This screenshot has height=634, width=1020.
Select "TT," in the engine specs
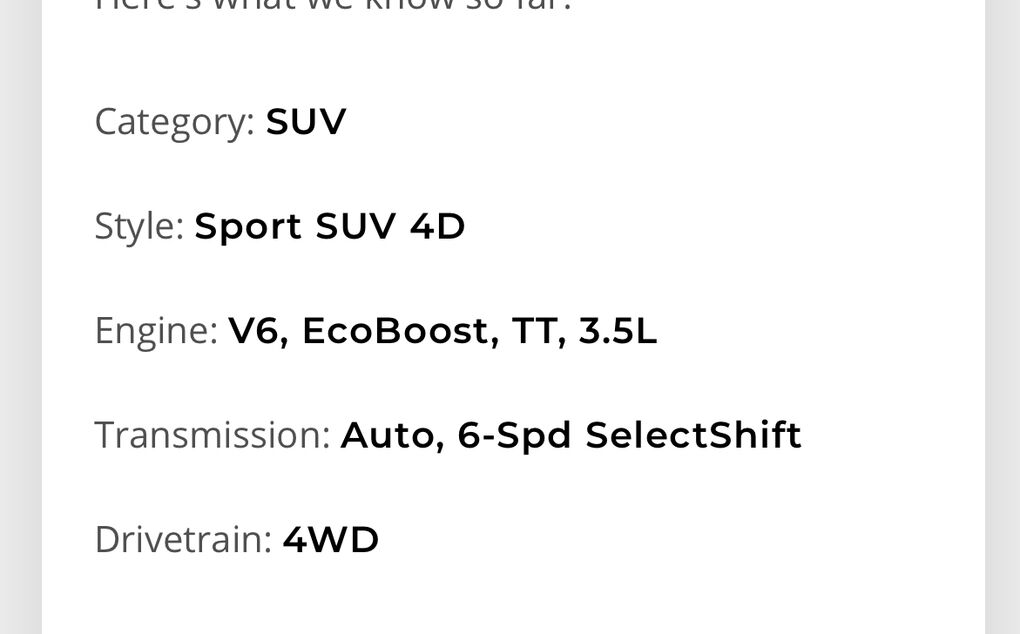pos(539,331)
